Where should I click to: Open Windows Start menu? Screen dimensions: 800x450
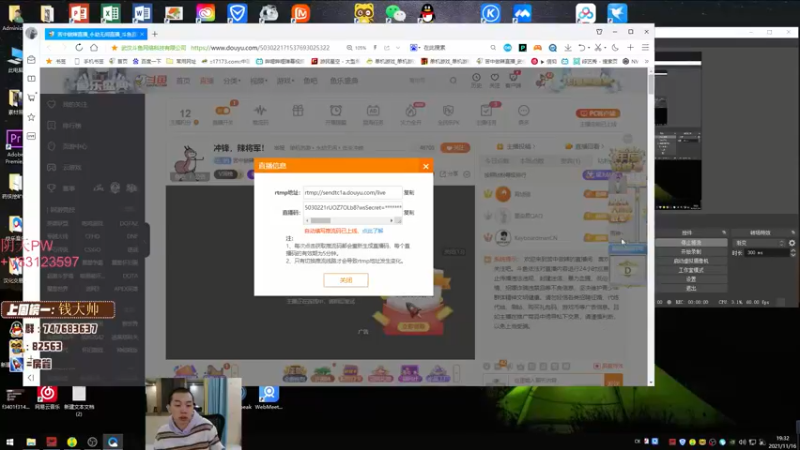(10, 442)
